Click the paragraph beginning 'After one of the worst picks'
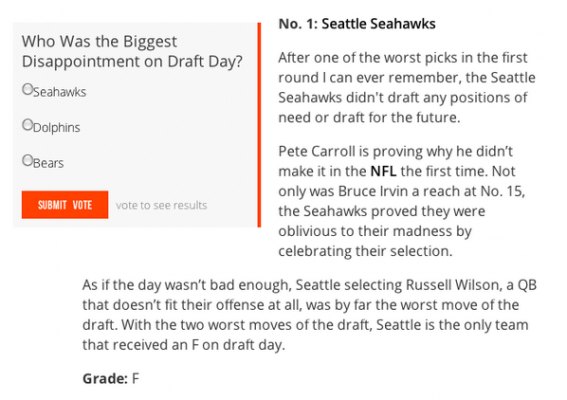This screenshot has height=400, width=567. tap(407, 88)
